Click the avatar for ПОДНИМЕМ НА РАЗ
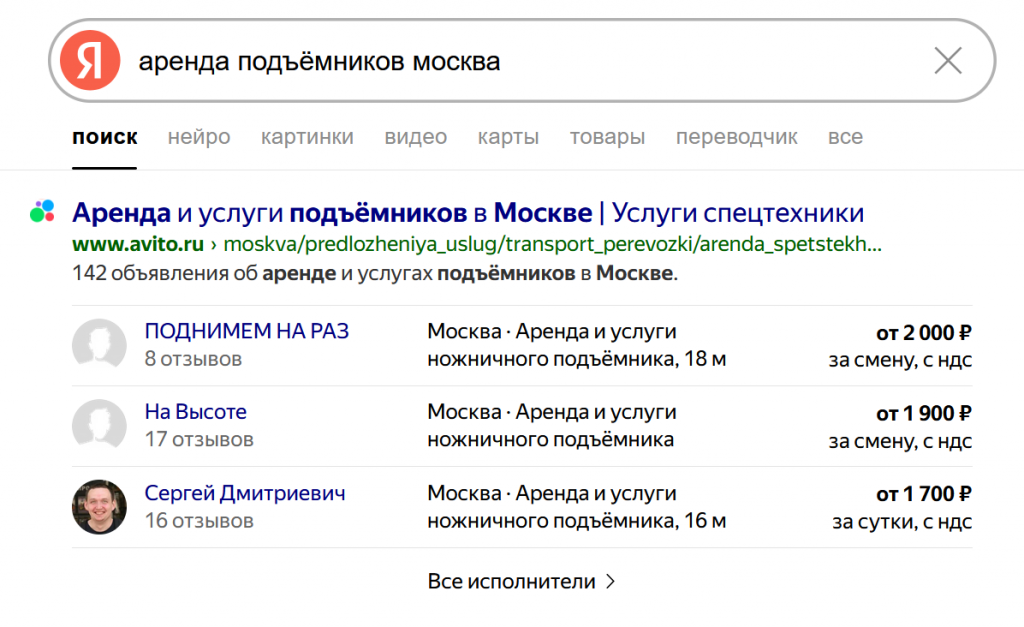Image resolution: width=1024 pixels, height=627 pixels. point(99,345)
